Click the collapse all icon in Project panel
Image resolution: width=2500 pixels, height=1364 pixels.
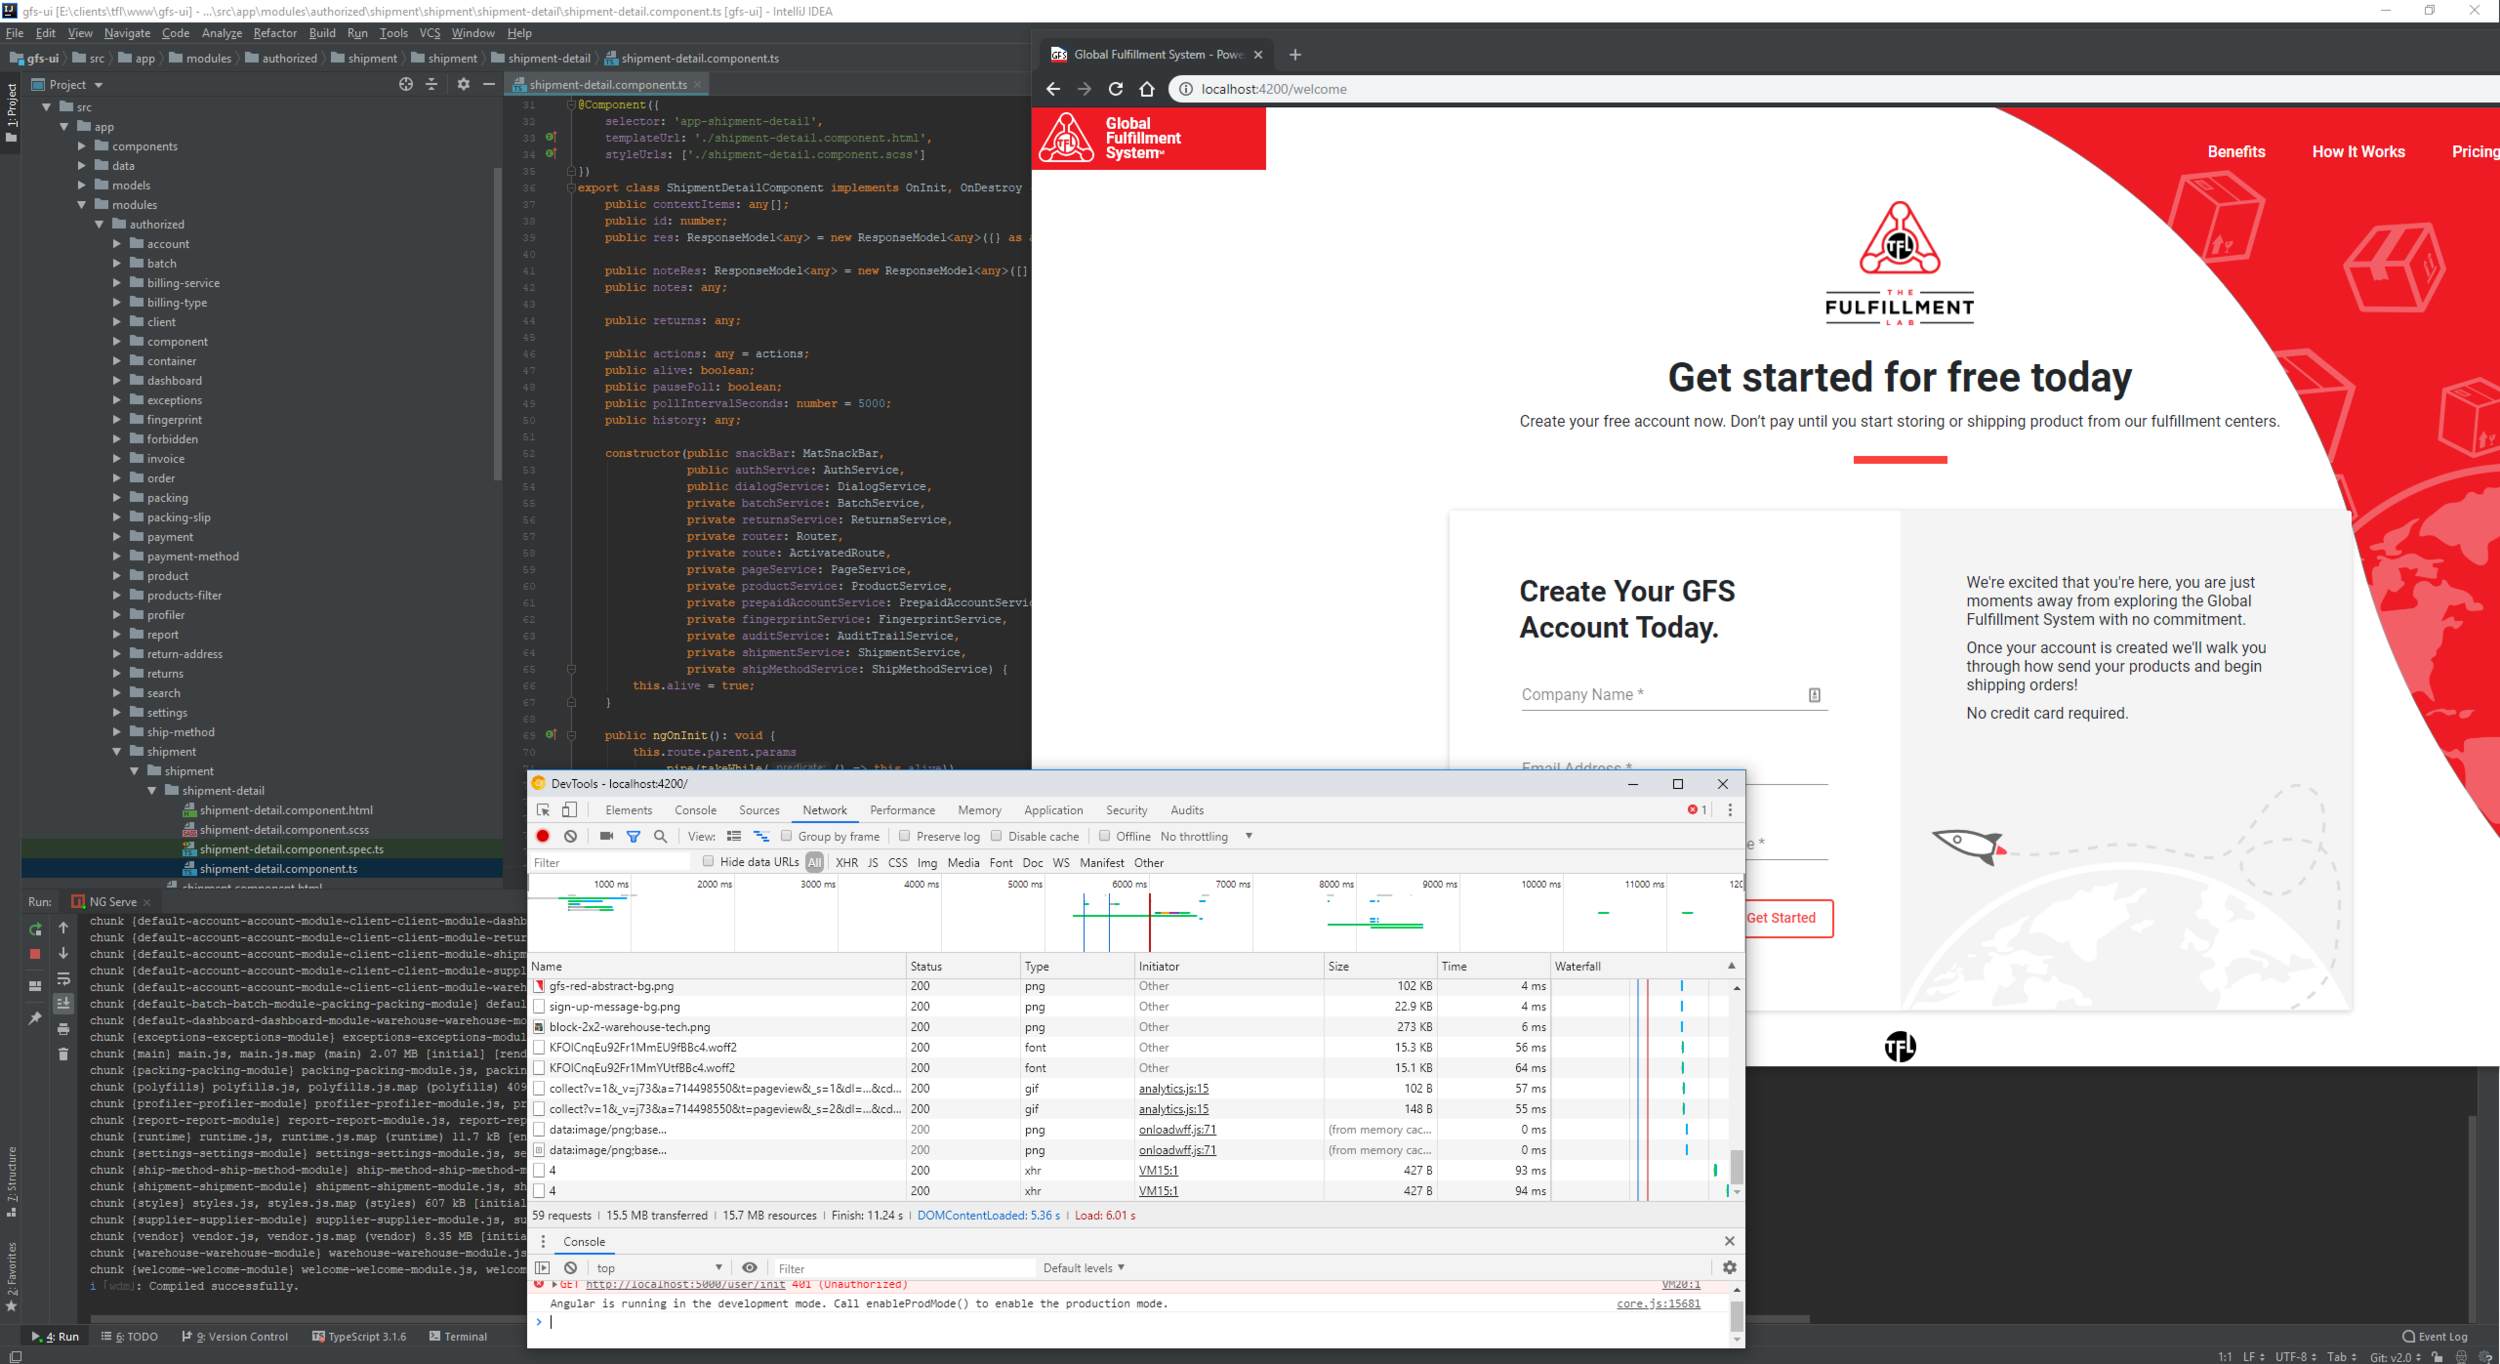click(432, 84)
